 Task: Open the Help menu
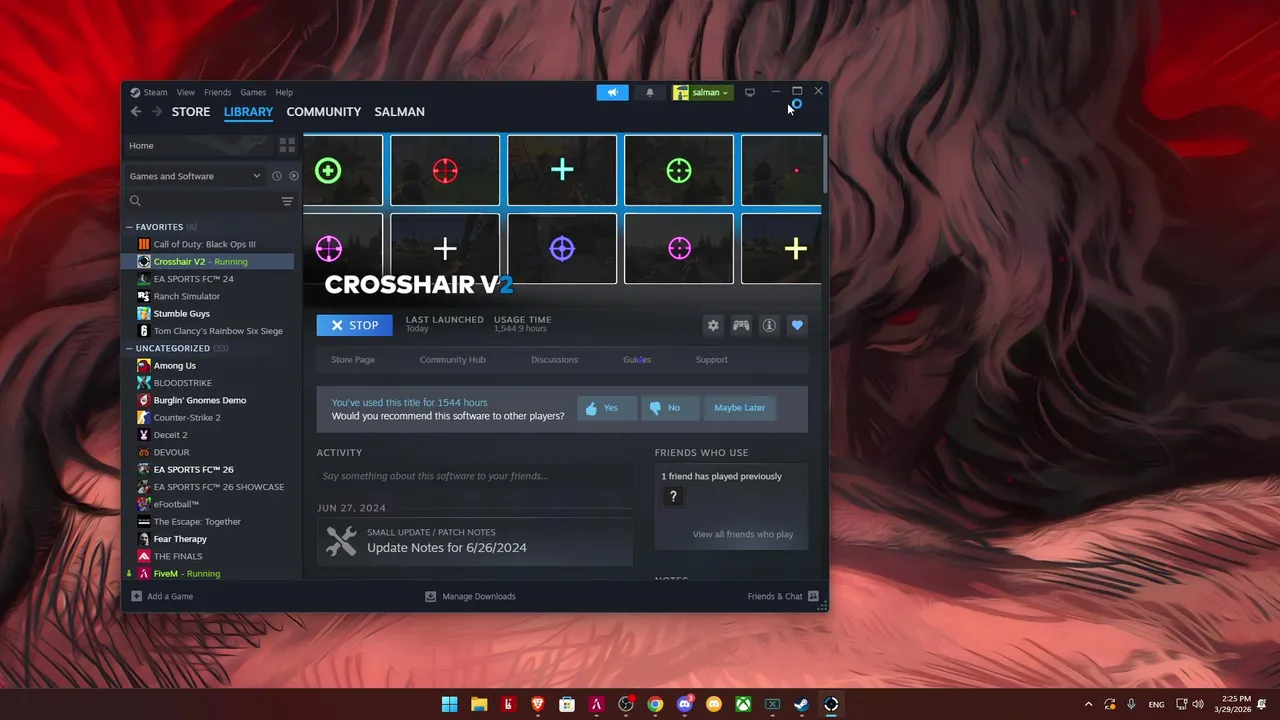(x=284, y=92)
